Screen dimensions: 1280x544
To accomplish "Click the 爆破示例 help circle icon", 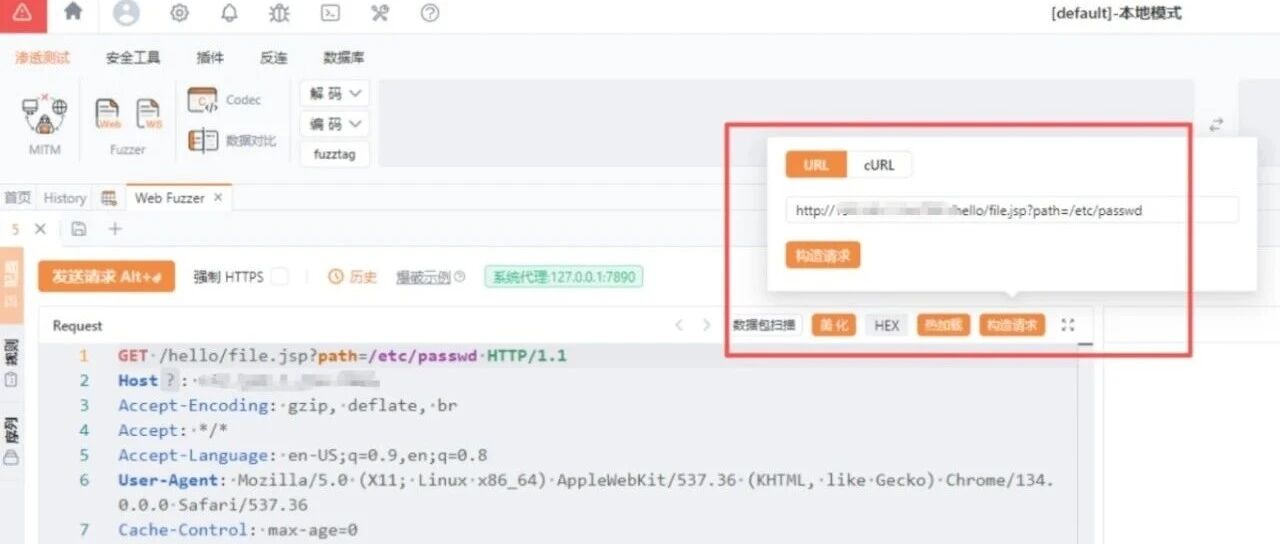I will click(460, 277).
